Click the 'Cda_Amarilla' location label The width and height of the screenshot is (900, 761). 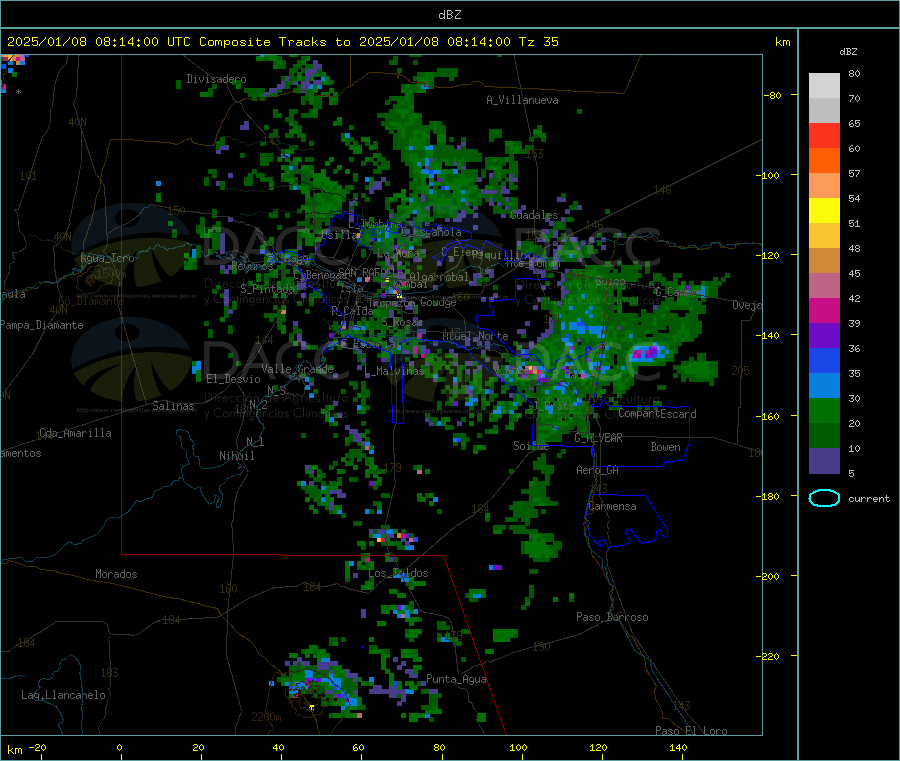(75, 433)
